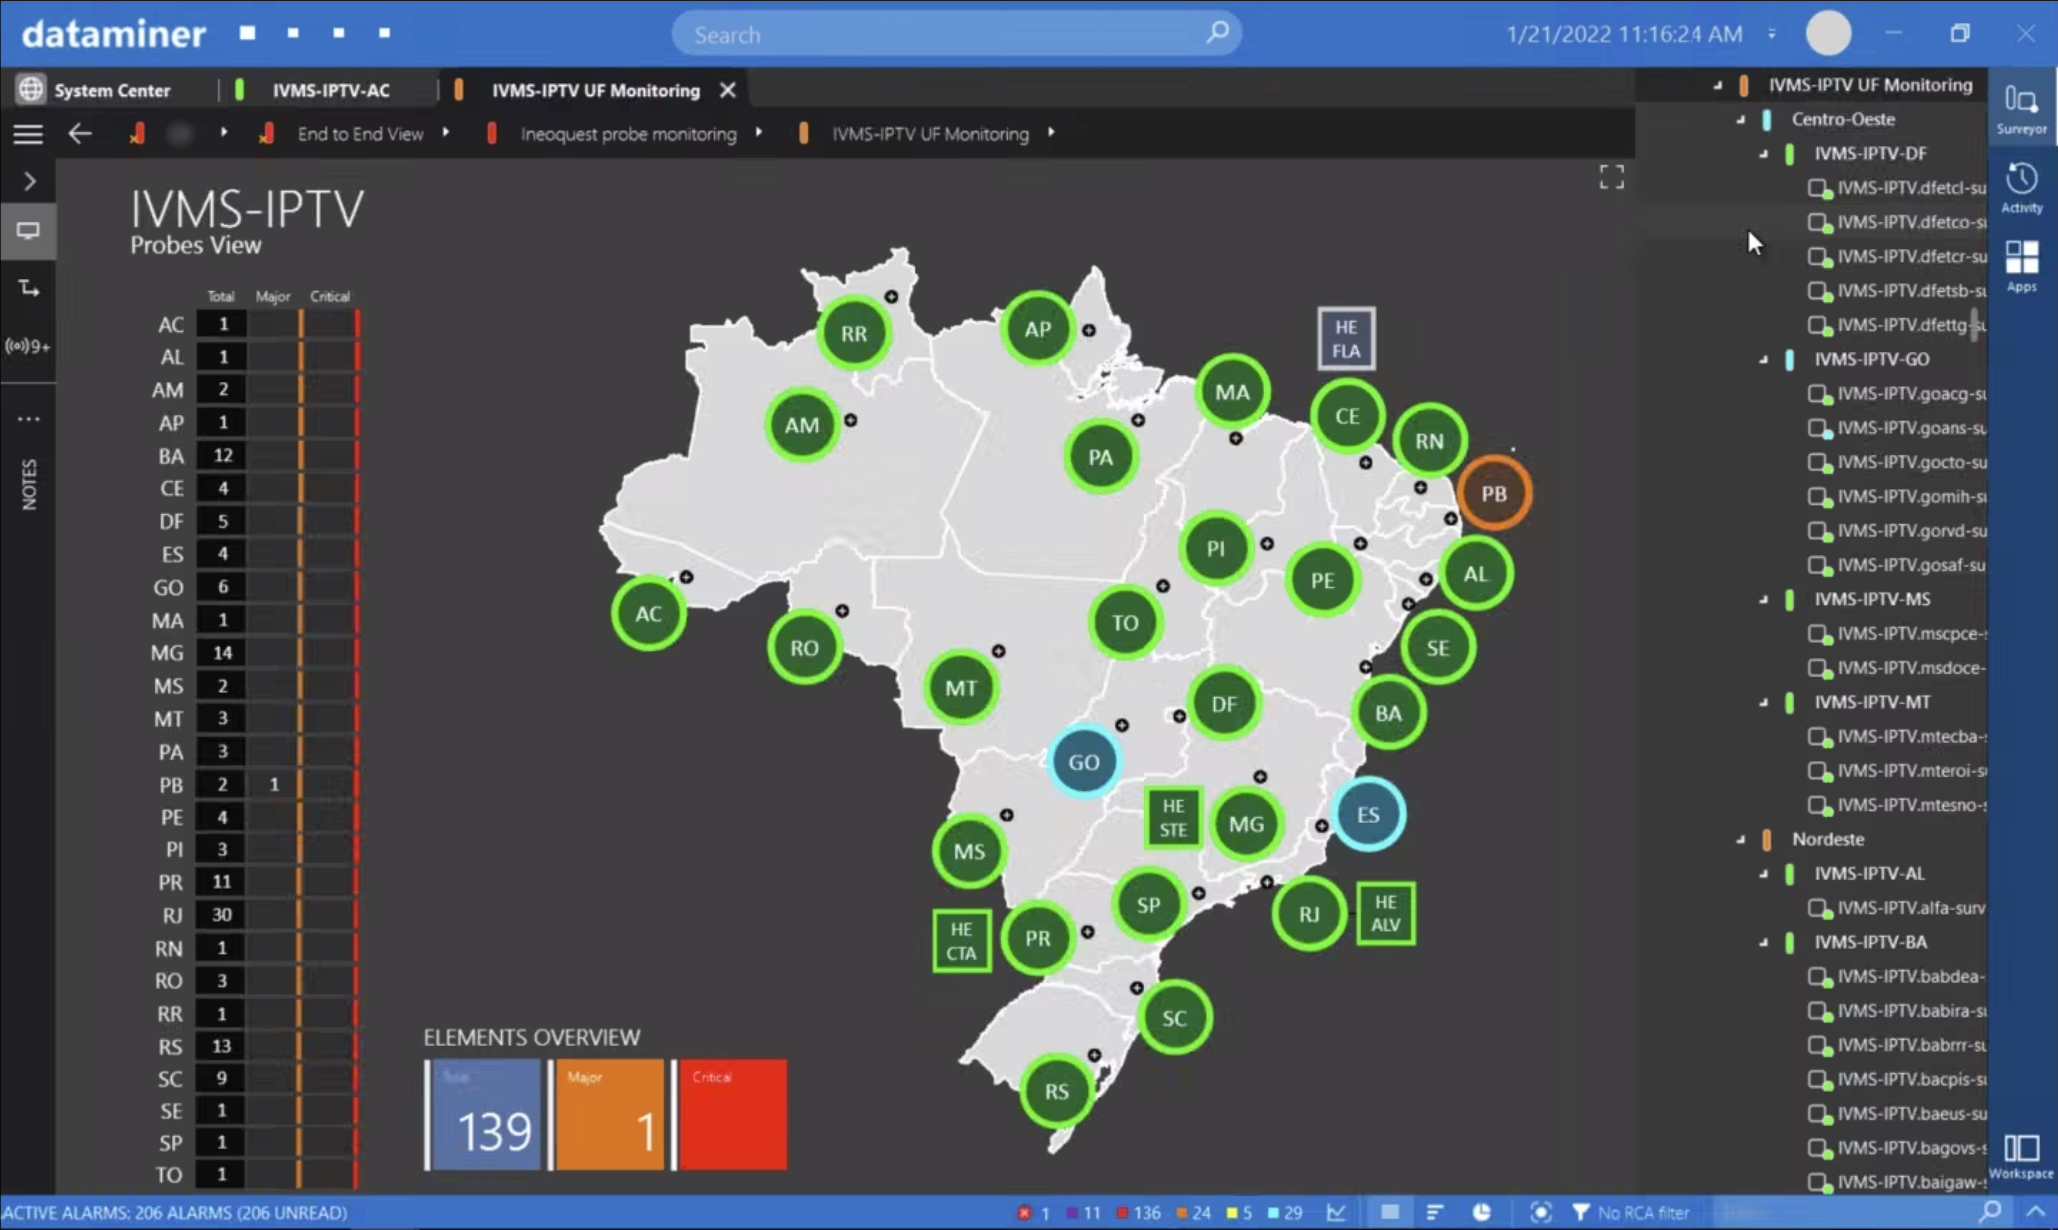Click the alarm console search magnifier

pos(1991,1211)
